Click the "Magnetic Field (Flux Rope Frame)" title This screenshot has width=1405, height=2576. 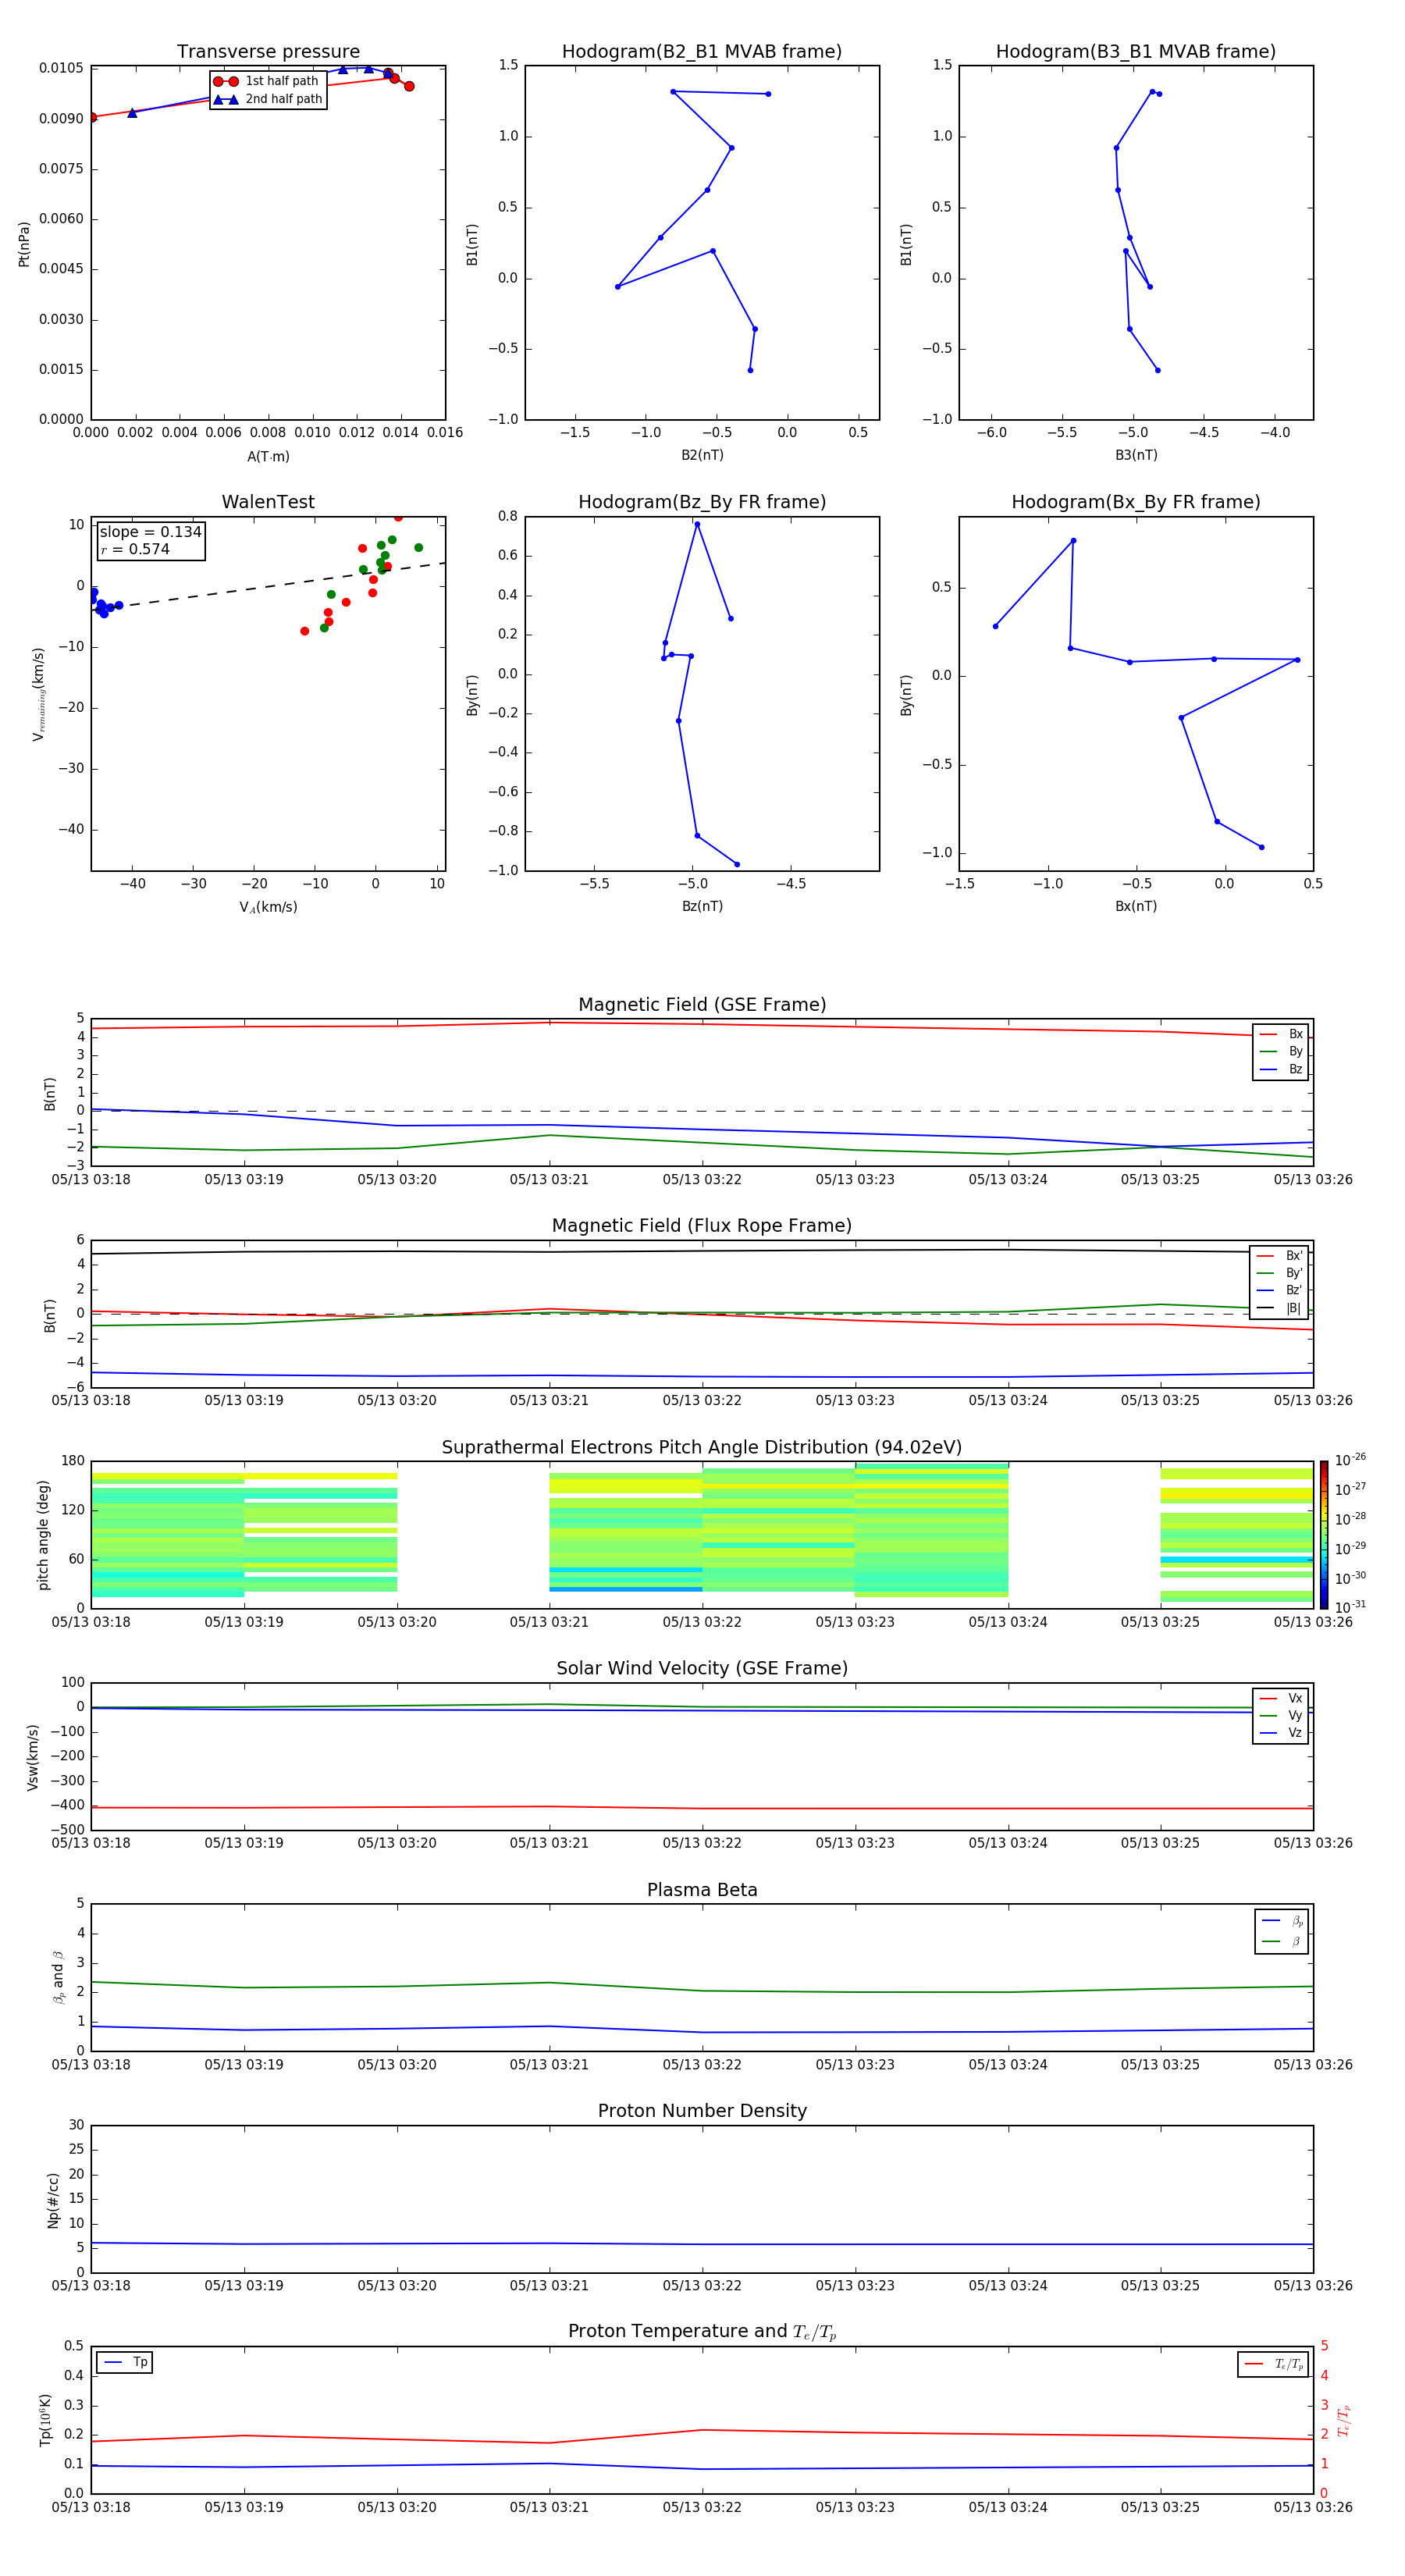702,1226
